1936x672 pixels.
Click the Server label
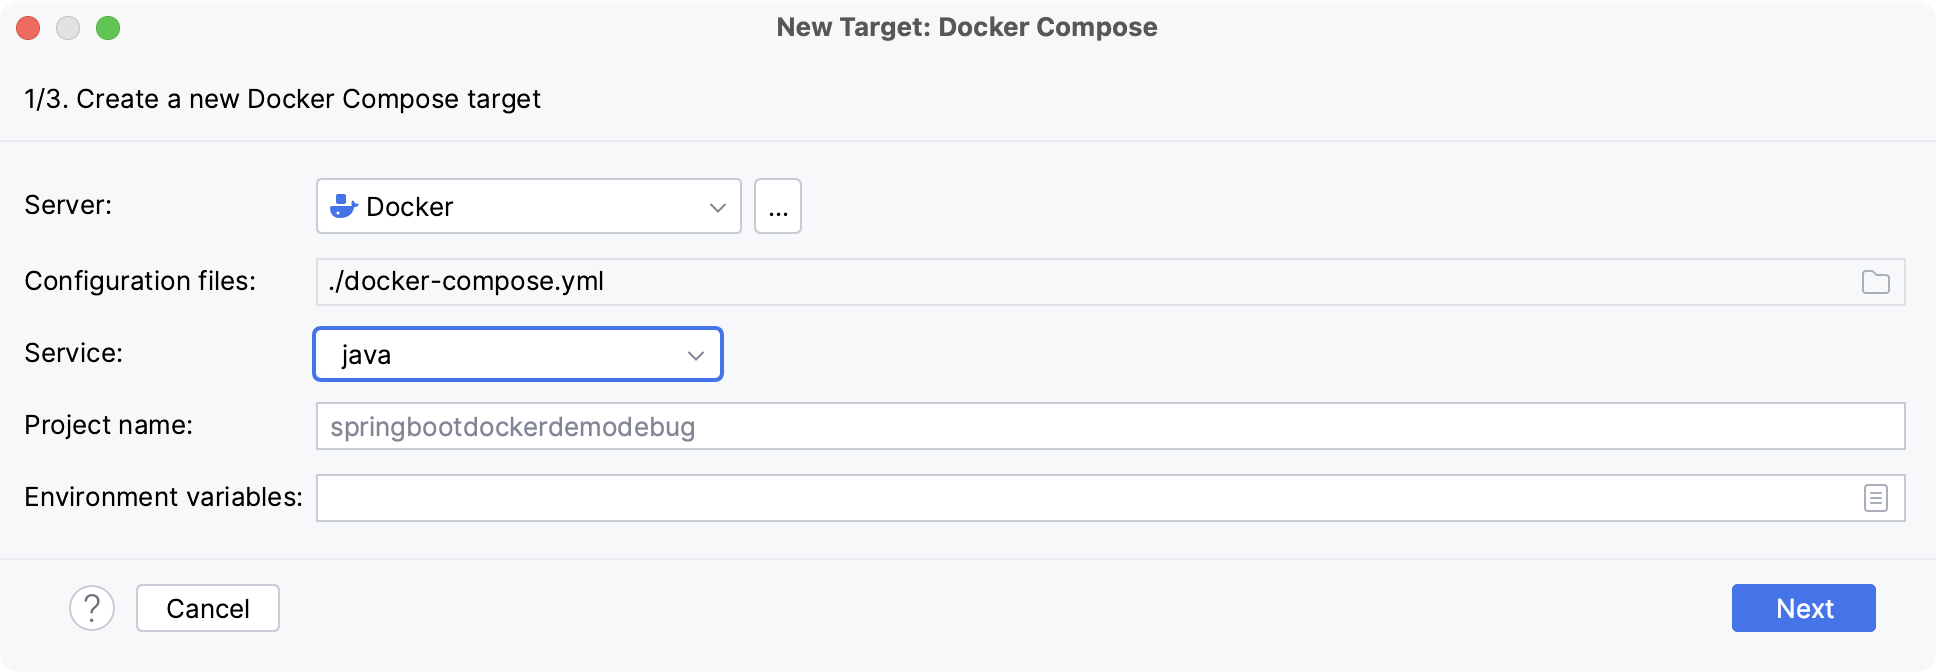point(69,206)
